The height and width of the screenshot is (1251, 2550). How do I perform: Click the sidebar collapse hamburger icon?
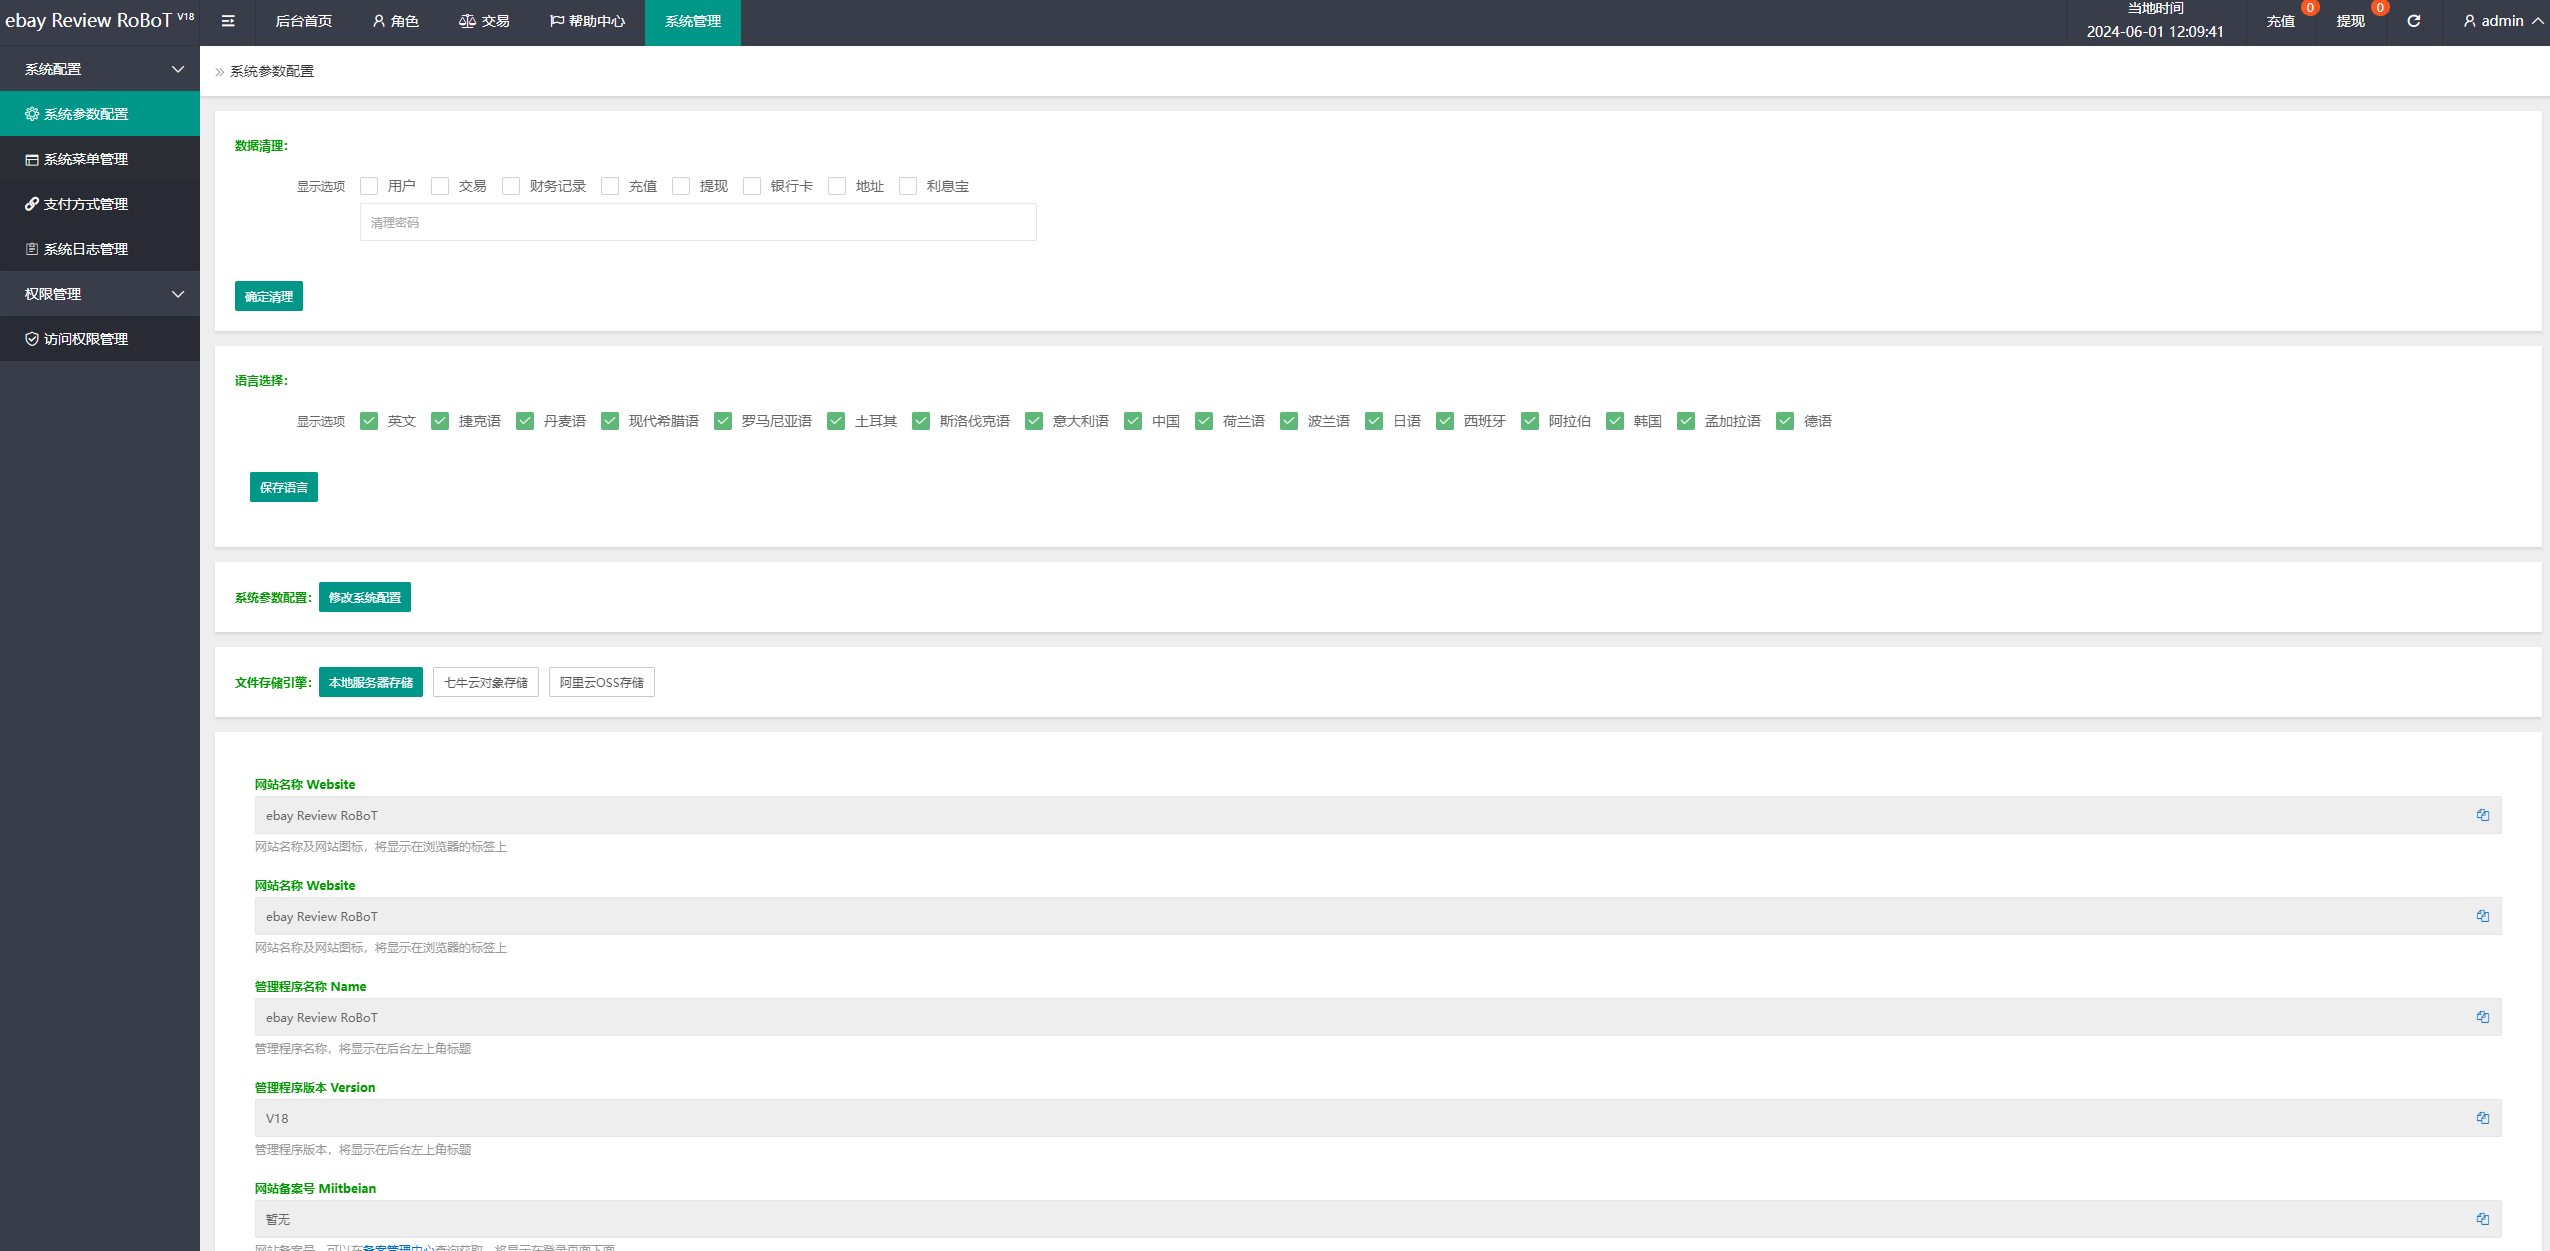click(x=228, y=21)
